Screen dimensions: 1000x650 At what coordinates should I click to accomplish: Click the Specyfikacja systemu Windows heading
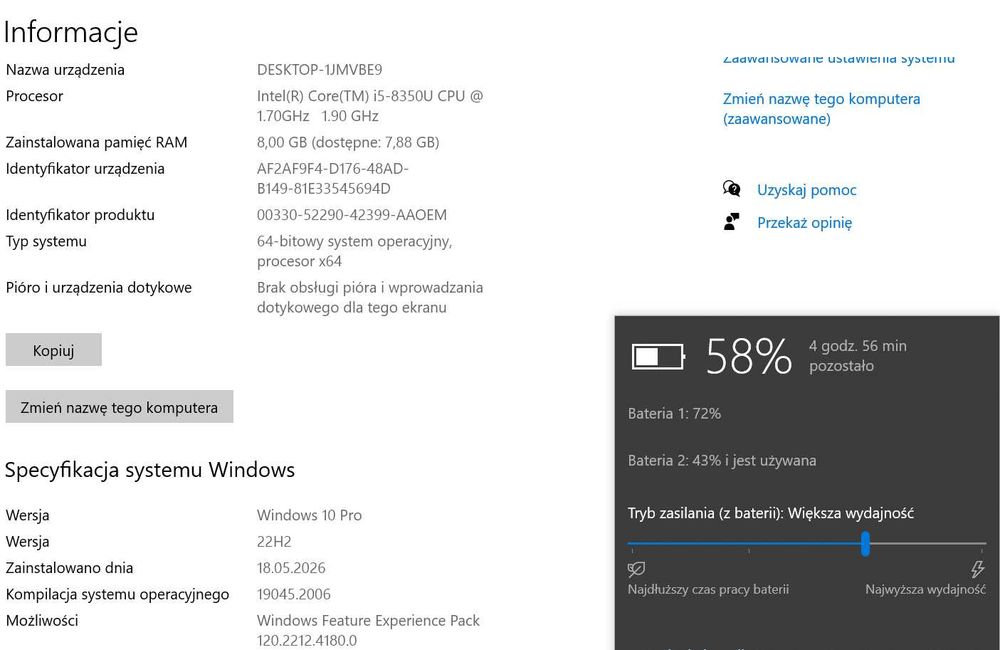150,470
